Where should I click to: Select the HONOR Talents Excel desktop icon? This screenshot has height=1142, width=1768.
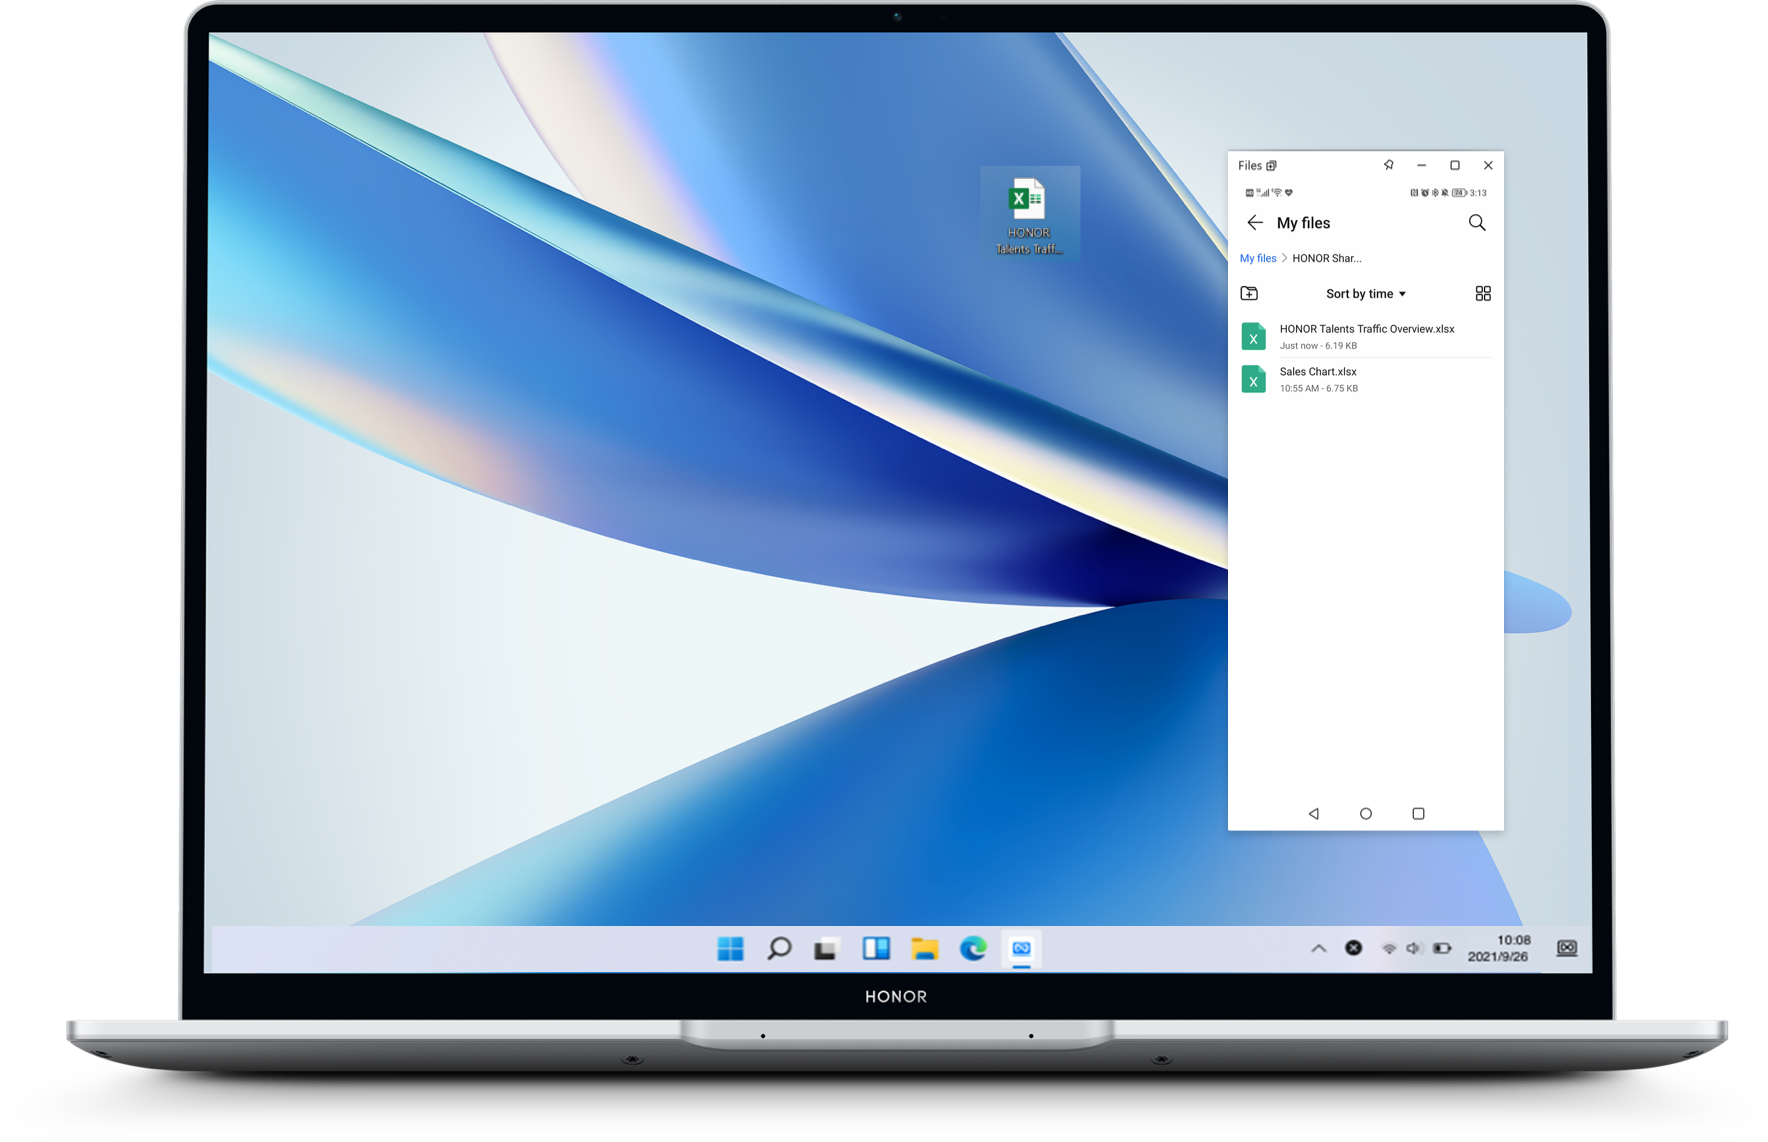(x=1028, y=213)
